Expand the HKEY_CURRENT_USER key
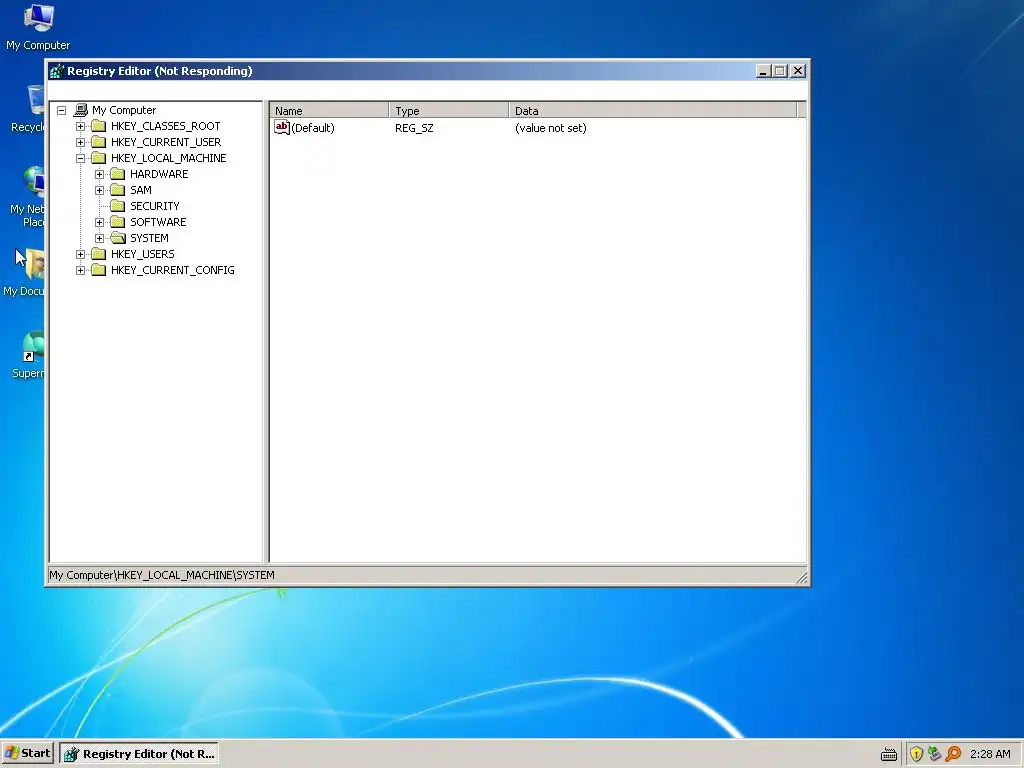1024x768 pixels. click(80, 142)
